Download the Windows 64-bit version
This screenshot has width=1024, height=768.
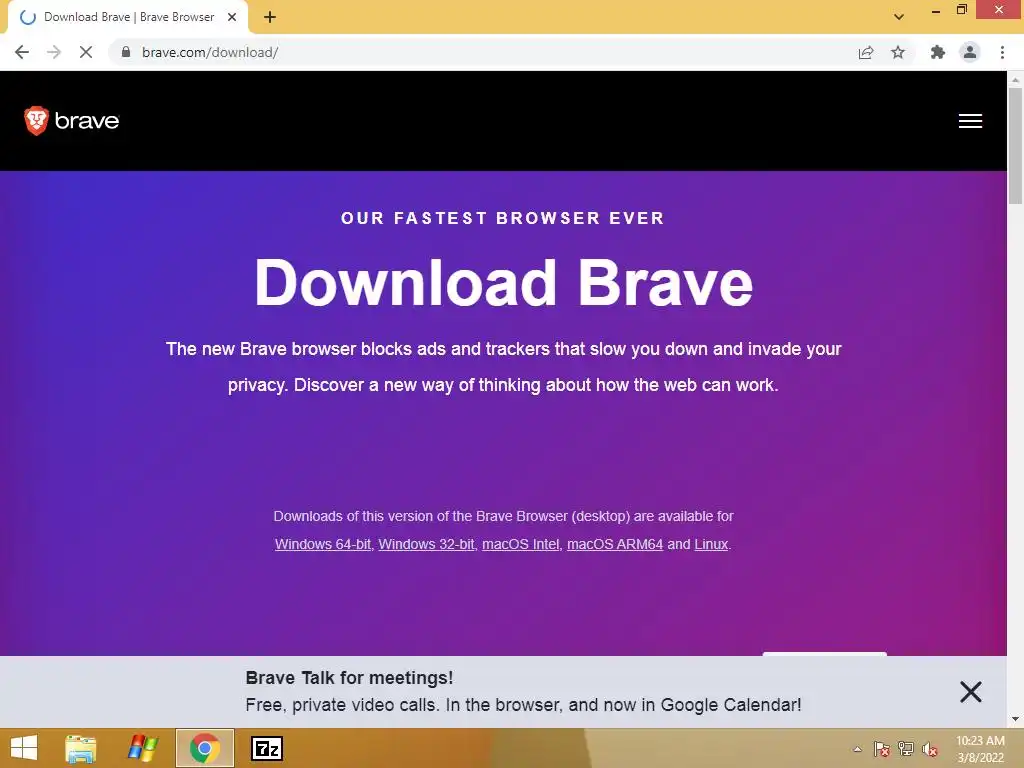click(323, 544)
